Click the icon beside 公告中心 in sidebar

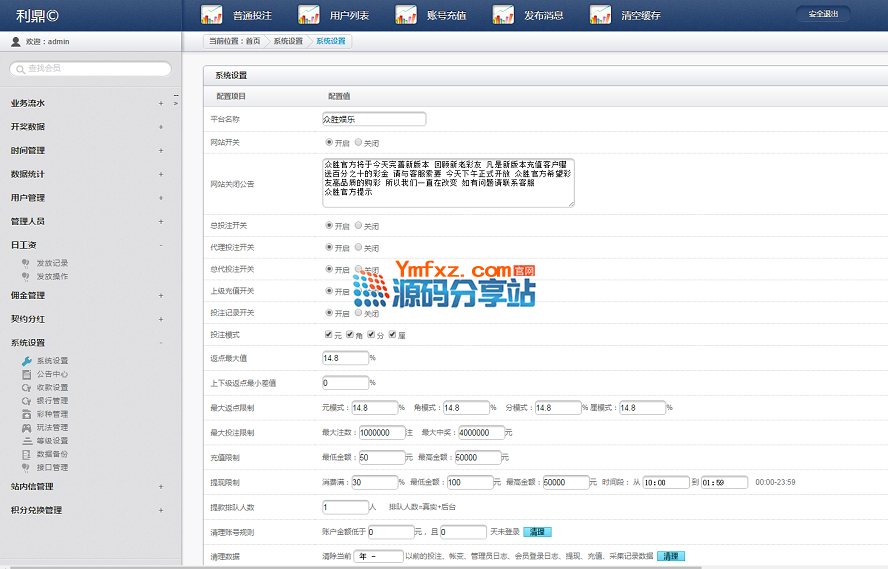click(x=27, y=374)
